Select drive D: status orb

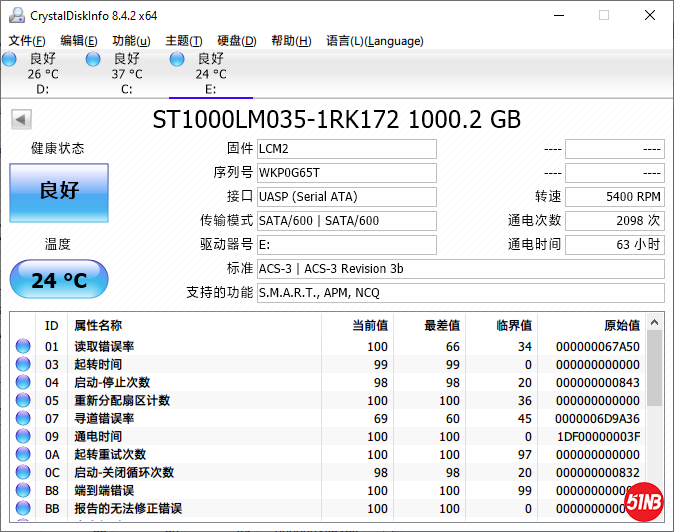10,60
